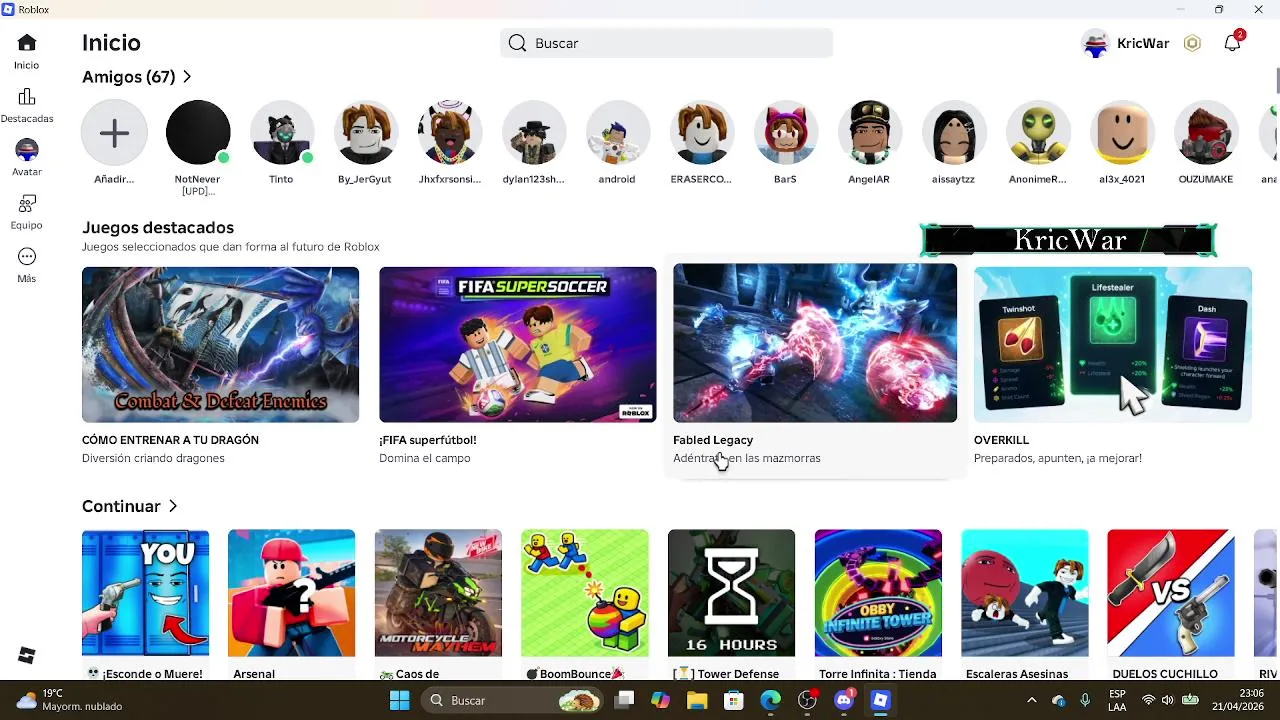Open friend al3x_4021's avatar
This screenshot has height=720, width=1280.
click(x=1122, y=132)
